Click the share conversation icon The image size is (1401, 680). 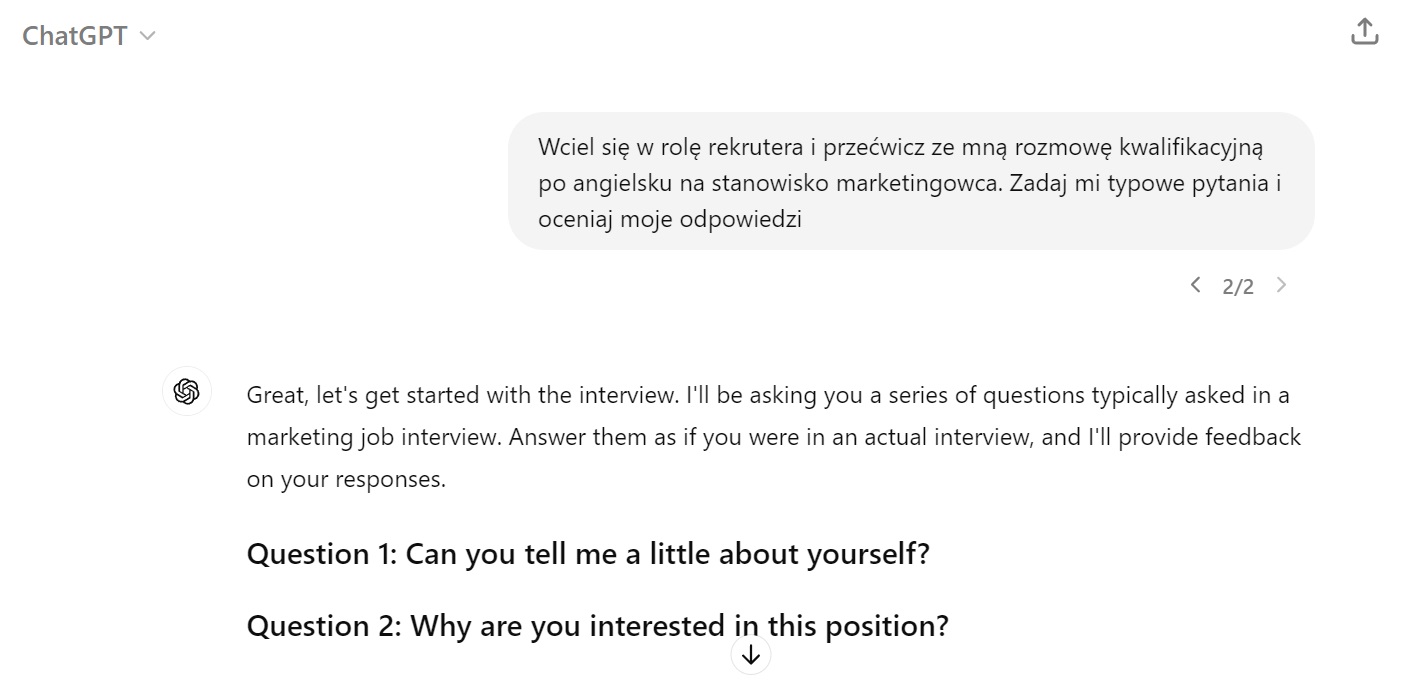coord(1364,32)
